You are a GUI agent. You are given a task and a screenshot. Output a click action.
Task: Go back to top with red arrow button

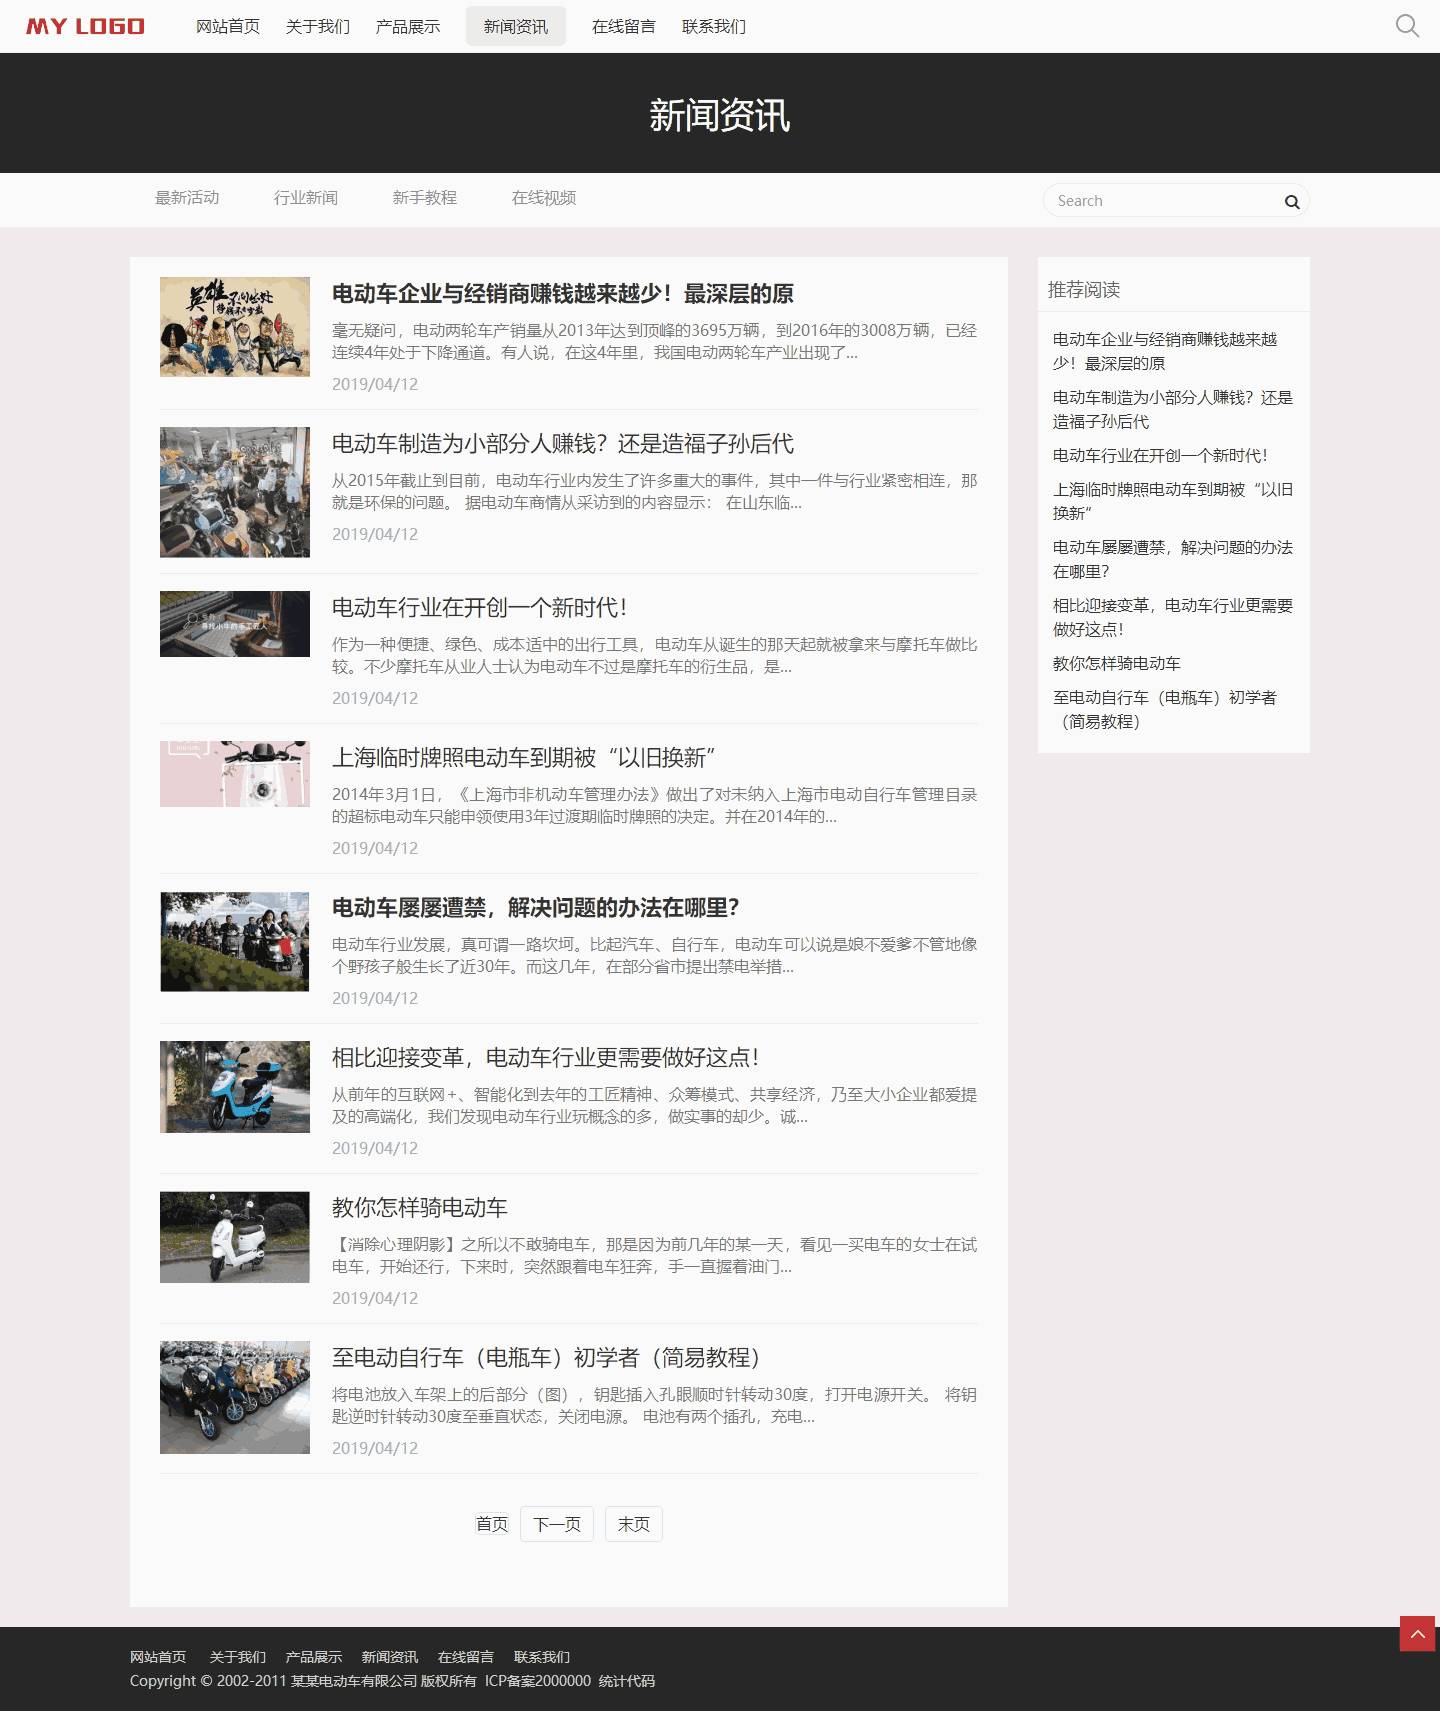(1417, 1634)
